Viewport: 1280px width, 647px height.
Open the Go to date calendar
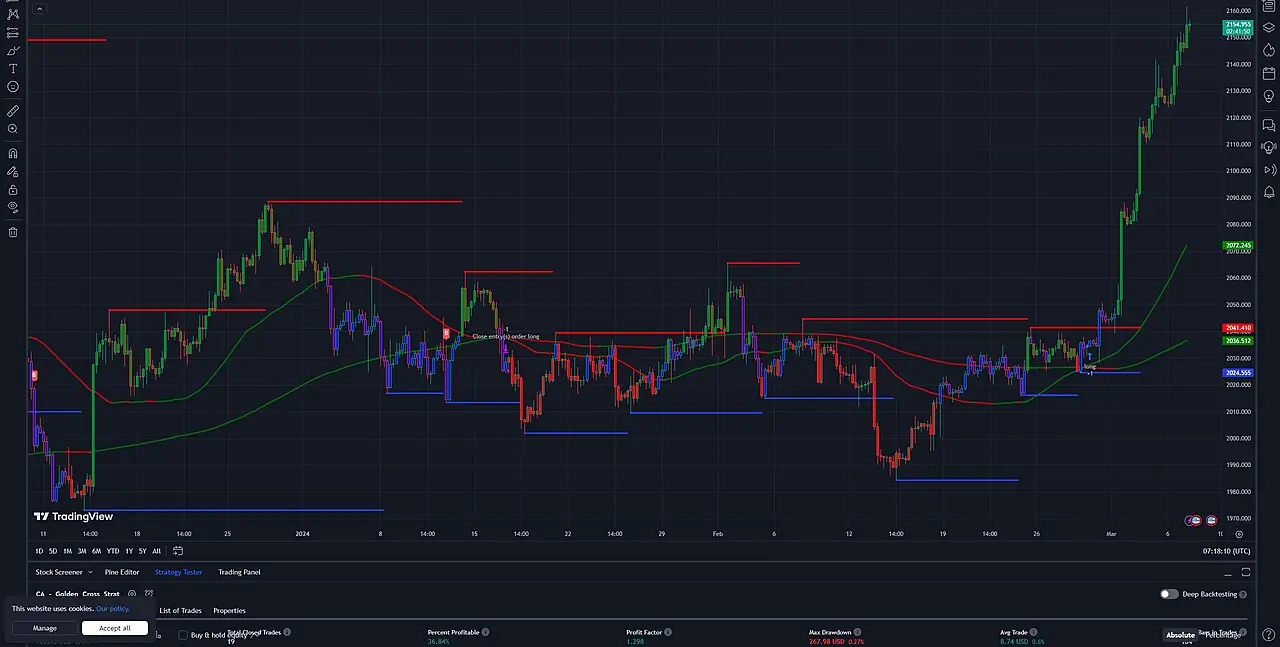pyautogui.click(x=178, y=550)
